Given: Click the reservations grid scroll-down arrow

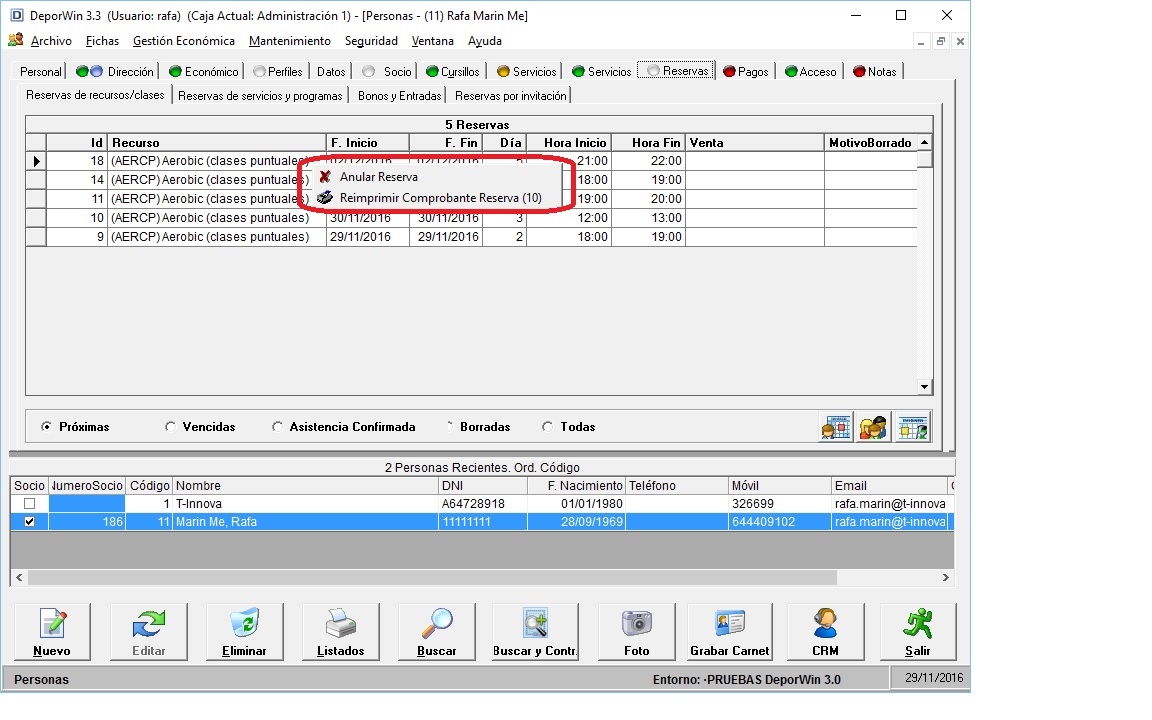Looking at the screenshot, I should (925, 387).
